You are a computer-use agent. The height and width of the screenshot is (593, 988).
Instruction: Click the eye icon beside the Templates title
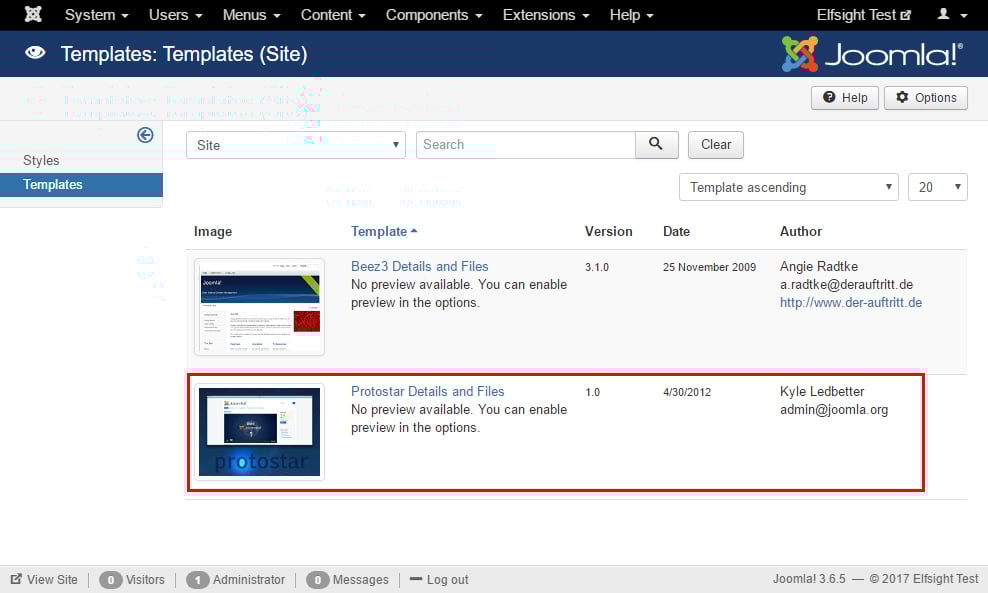(x=35, y=53)
